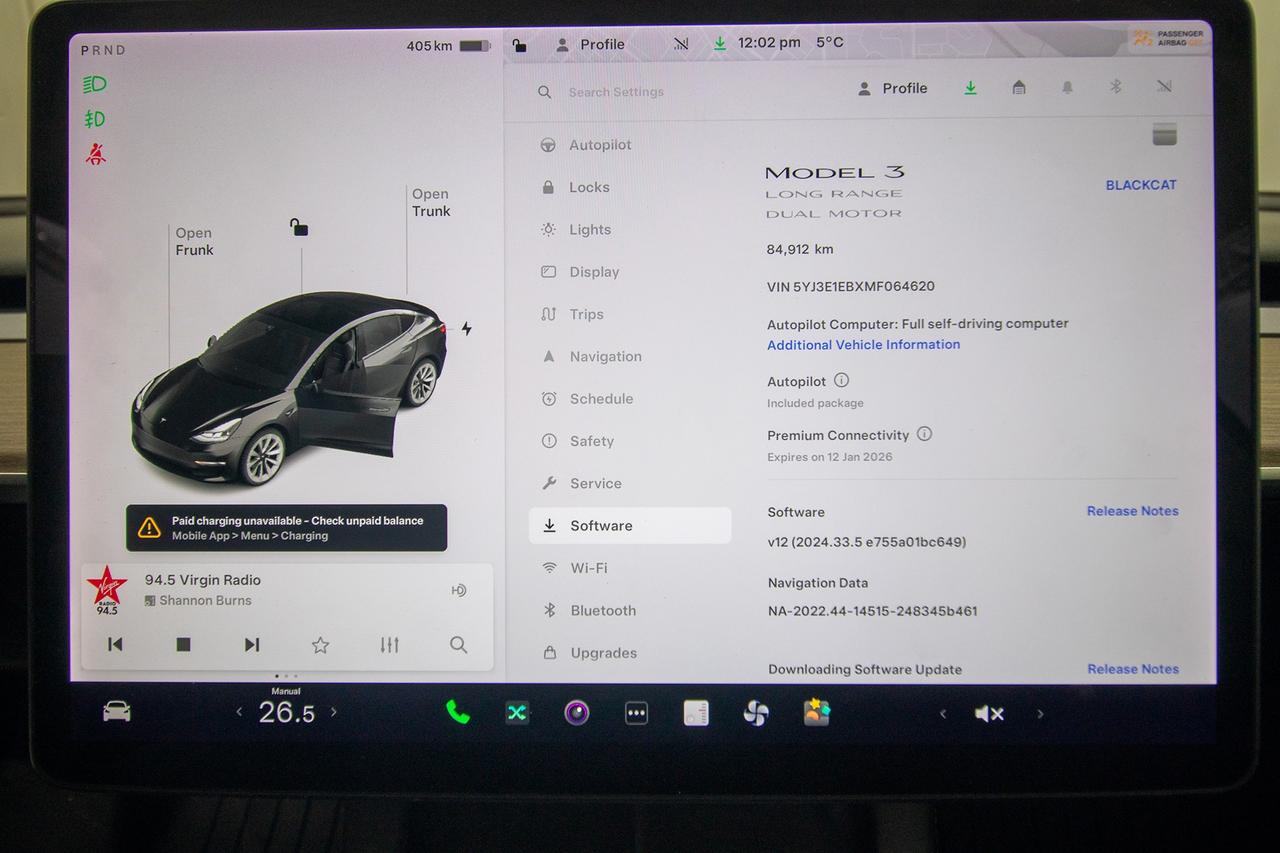Tap the settings header no-signal connectivity icon
The image size is (1280, 853).
point(1164,87)
